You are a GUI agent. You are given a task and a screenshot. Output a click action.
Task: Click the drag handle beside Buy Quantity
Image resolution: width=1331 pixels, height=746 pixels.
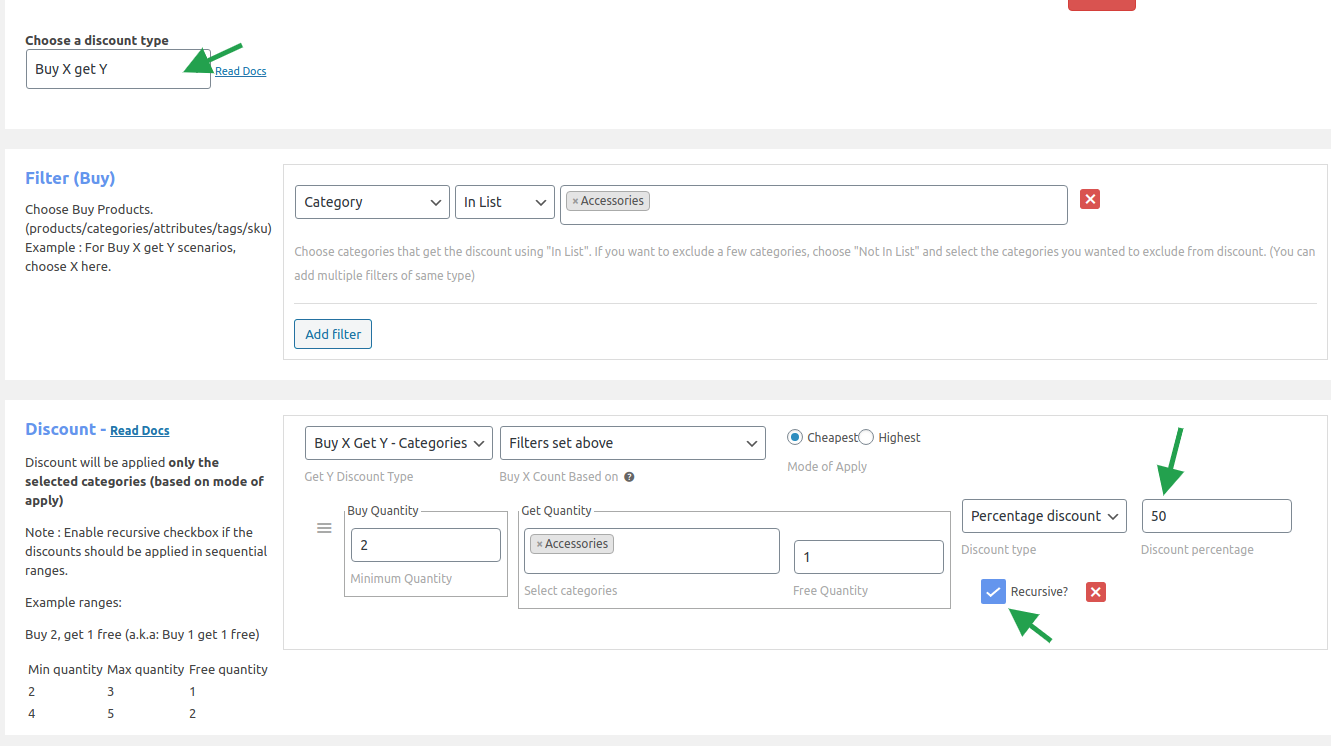324,528
